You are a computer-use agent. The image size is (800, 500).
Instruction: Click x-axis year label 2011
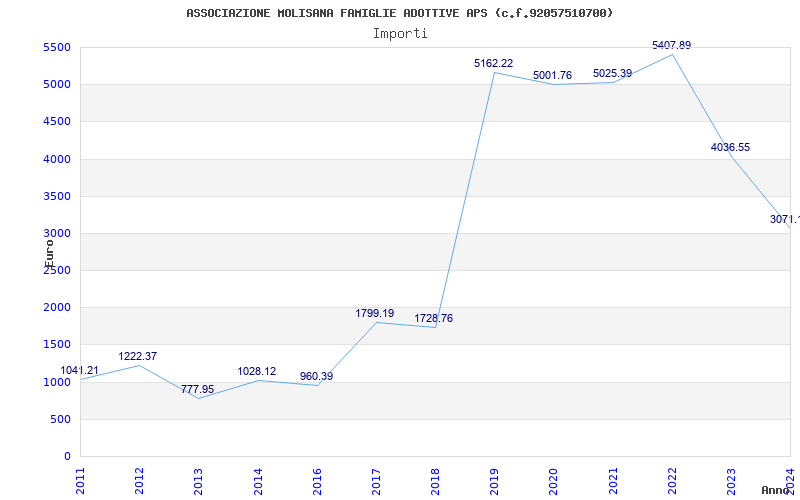pyautogui.click(x=80, y=481)
